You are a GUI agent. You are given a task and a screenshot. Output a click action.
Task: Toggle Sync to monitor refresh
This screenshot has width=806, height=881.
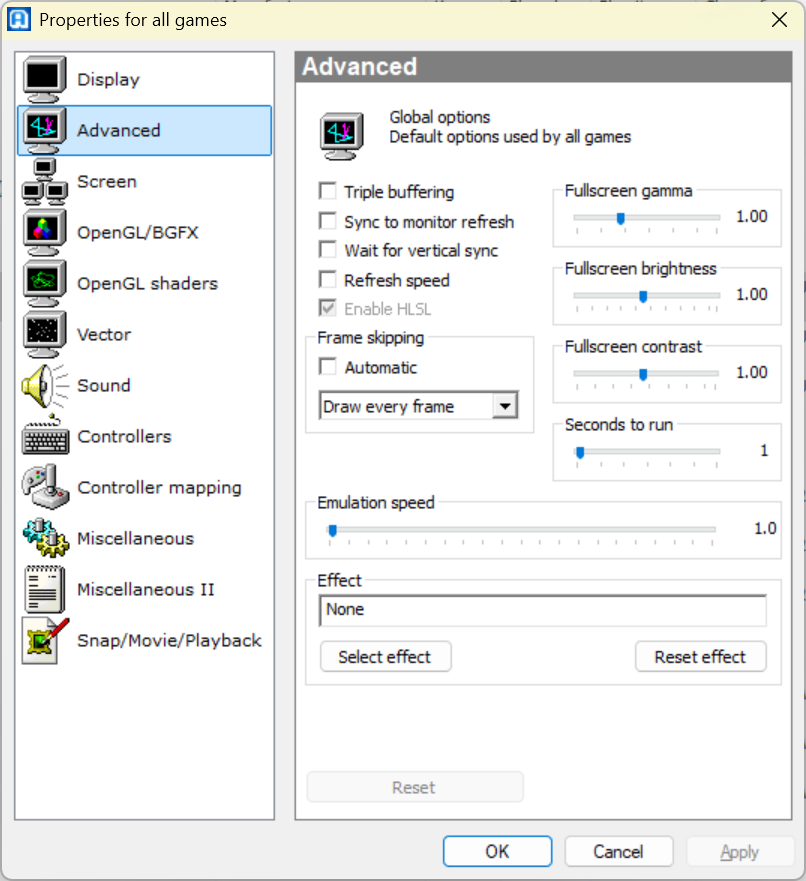(x=327, y=221)
